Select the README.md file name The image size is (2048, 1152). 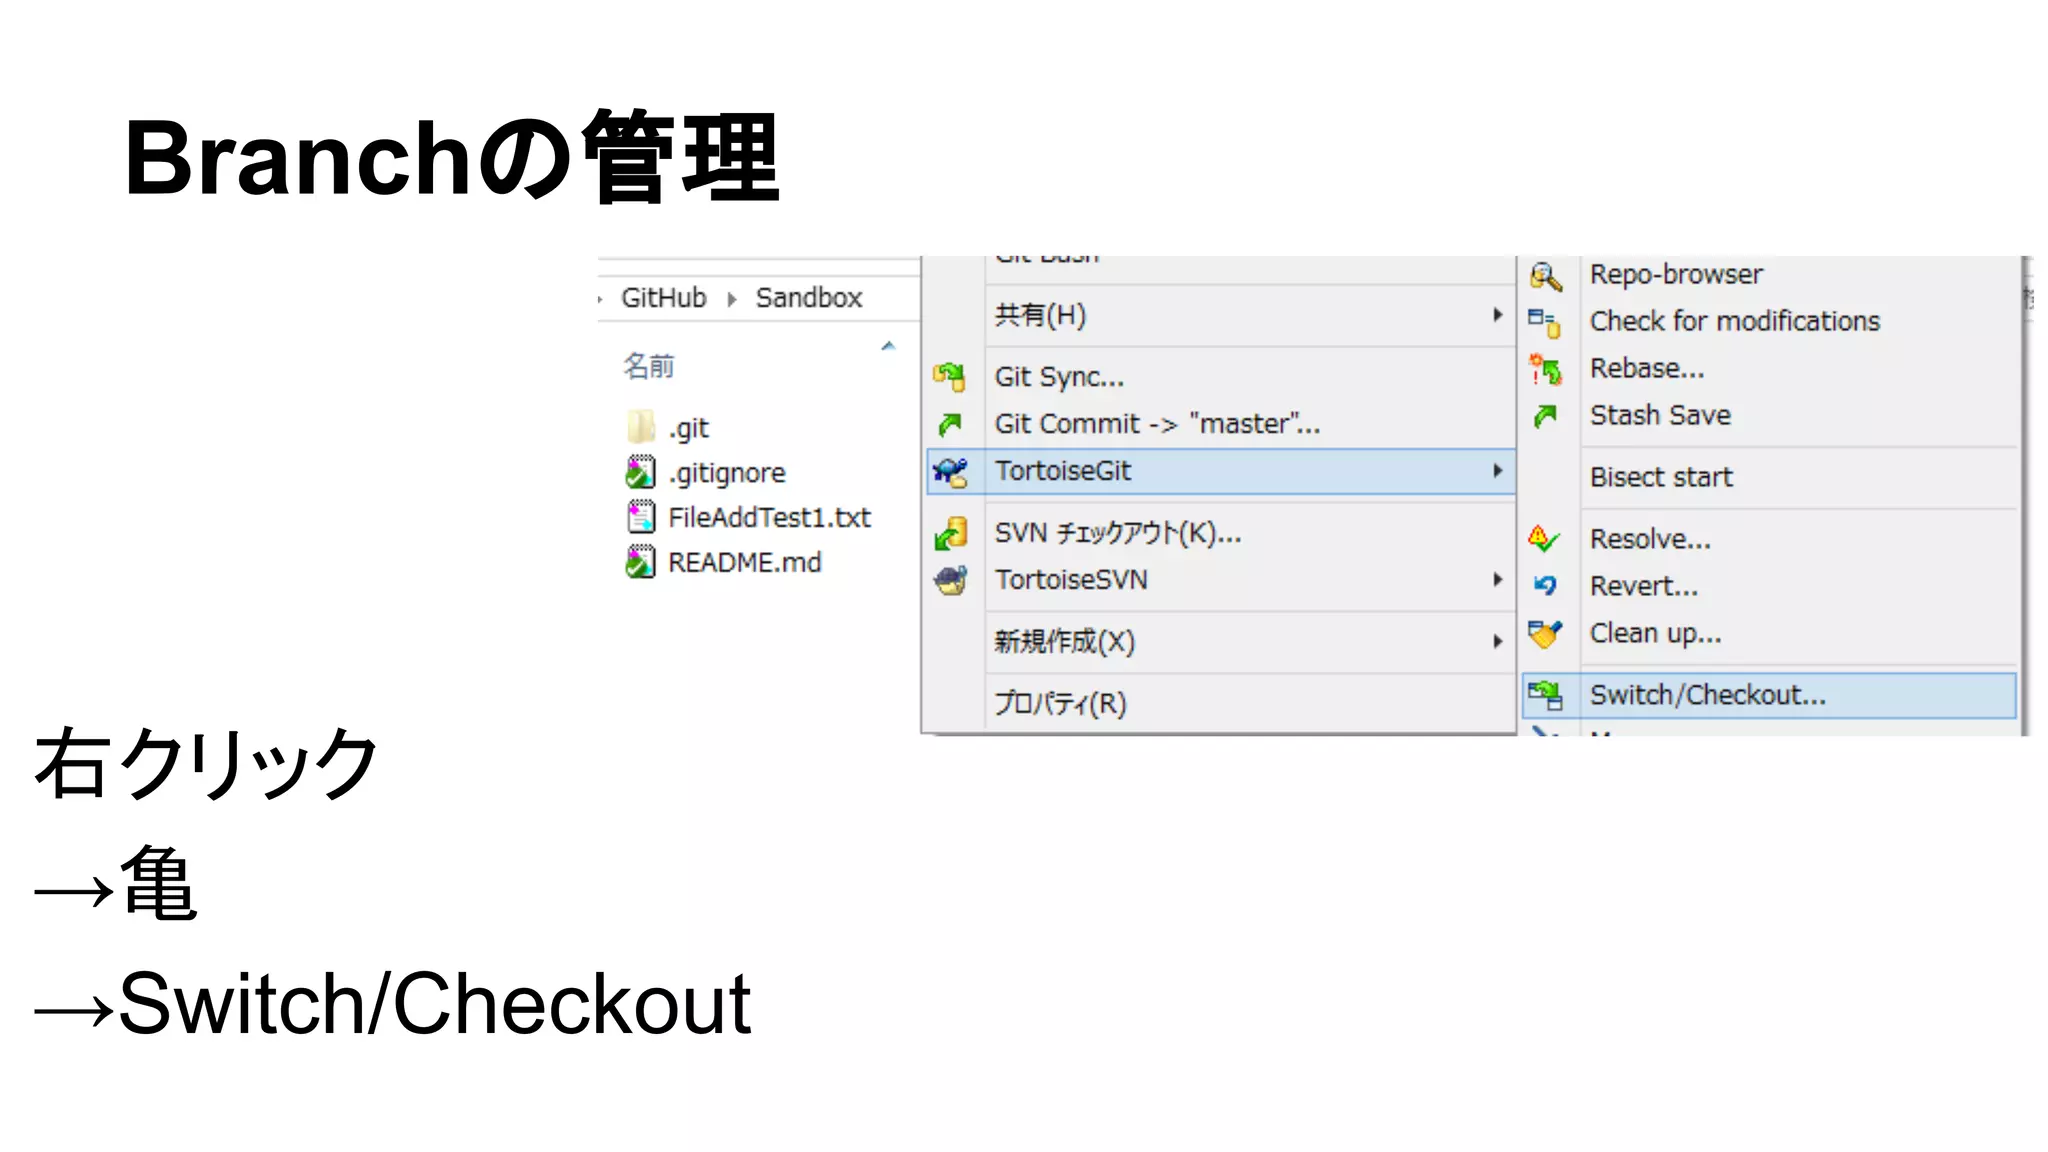(745, 563)
